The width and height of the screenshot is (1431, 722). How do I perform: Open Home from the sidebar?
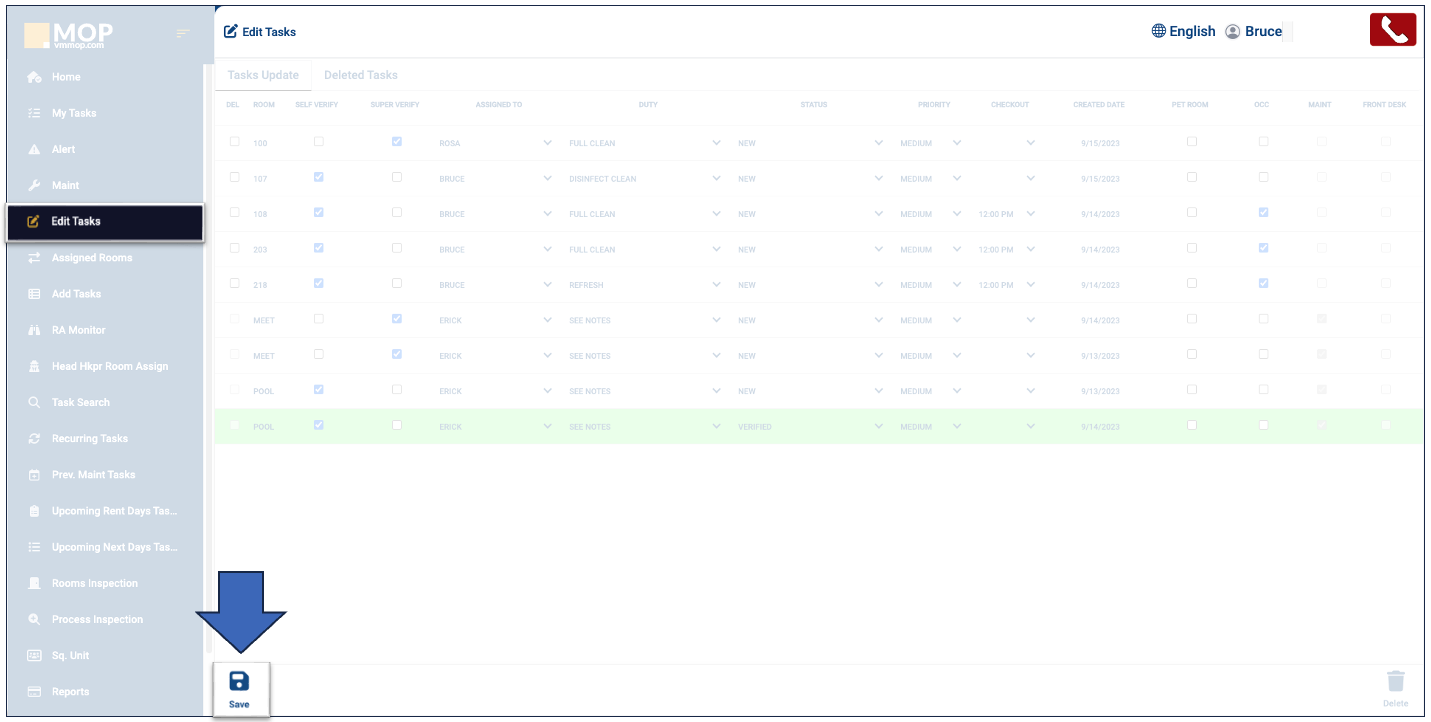tap(66, 77)
